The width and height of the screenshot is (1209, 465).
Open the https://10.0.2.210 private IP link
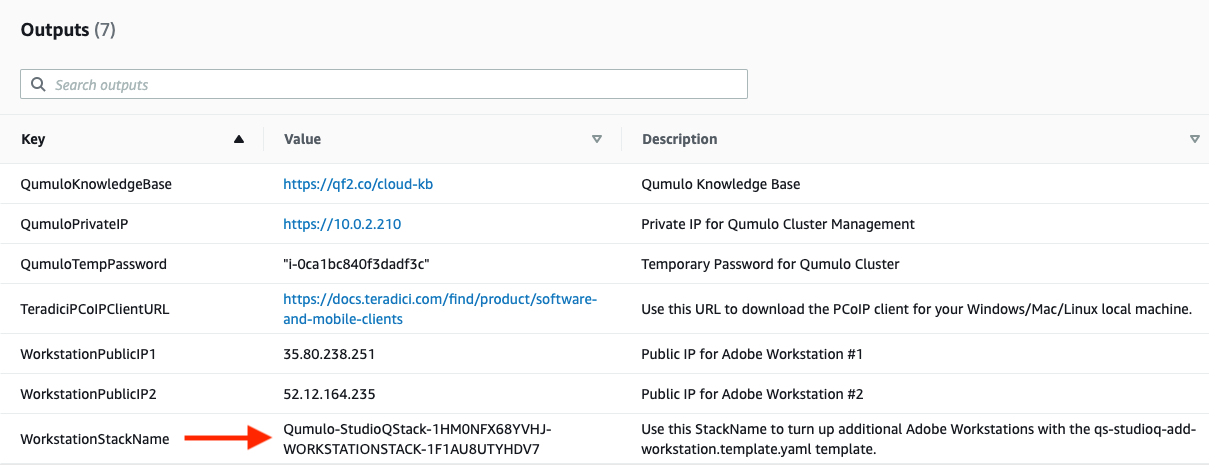[342, 224]
